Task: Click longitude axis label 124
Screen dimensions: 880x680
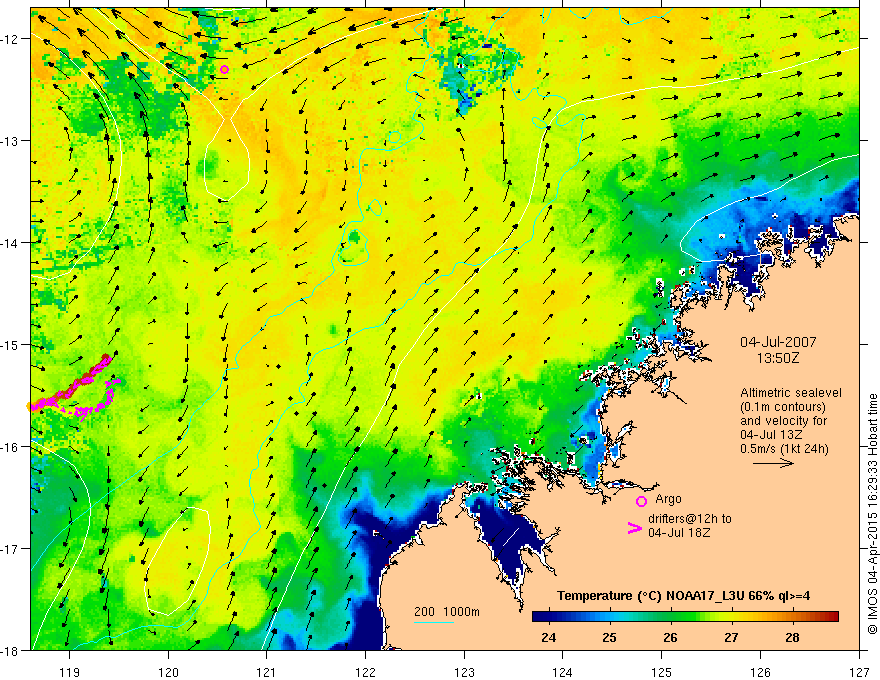Action: tap(563, 672)
